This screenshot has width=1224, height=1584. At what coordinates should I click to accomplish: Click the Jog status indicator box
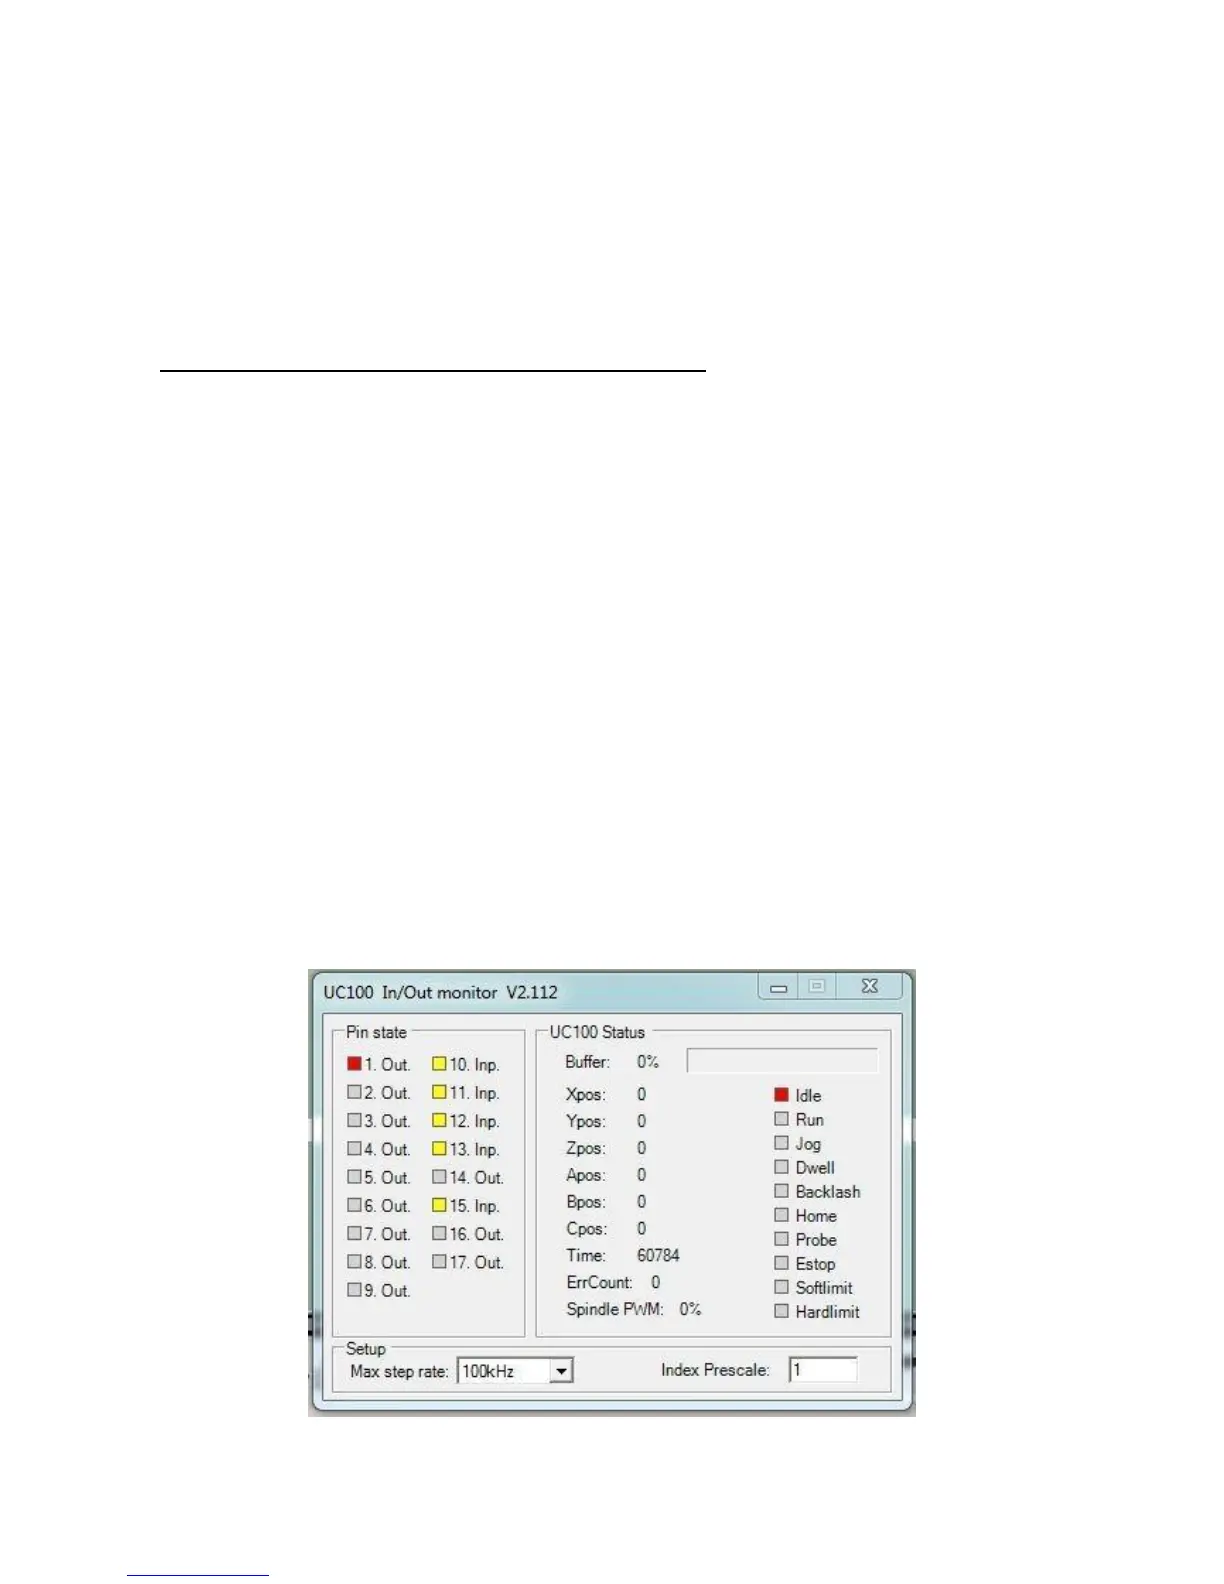(x=782, y=1142)
